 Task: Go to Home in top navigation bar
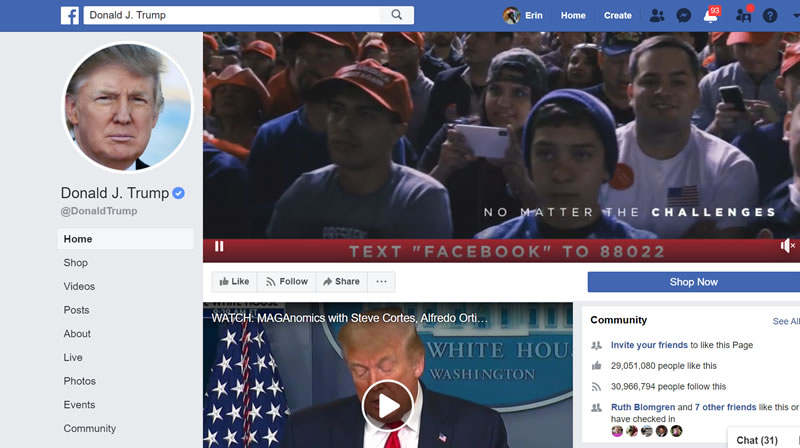pos(573,16)
